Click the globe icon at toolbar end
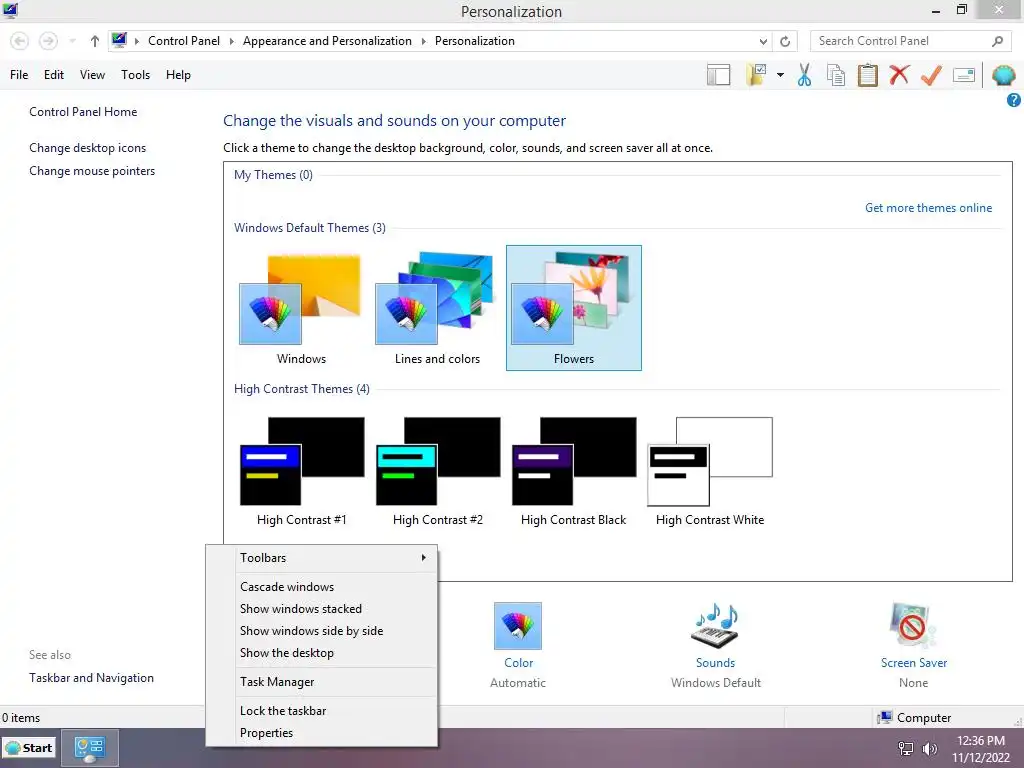Viewport: 1024px width, 768px height. 1003,75
